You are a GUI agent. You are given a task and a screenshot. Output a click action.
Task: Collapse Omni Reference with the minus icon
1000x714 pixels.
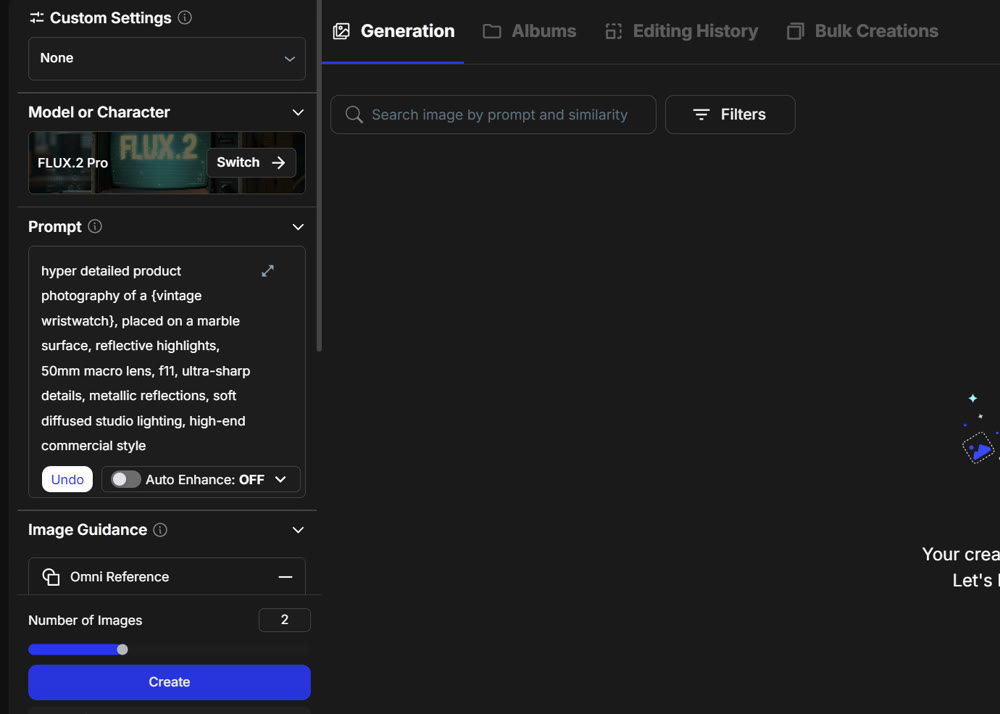click(285, 577)
